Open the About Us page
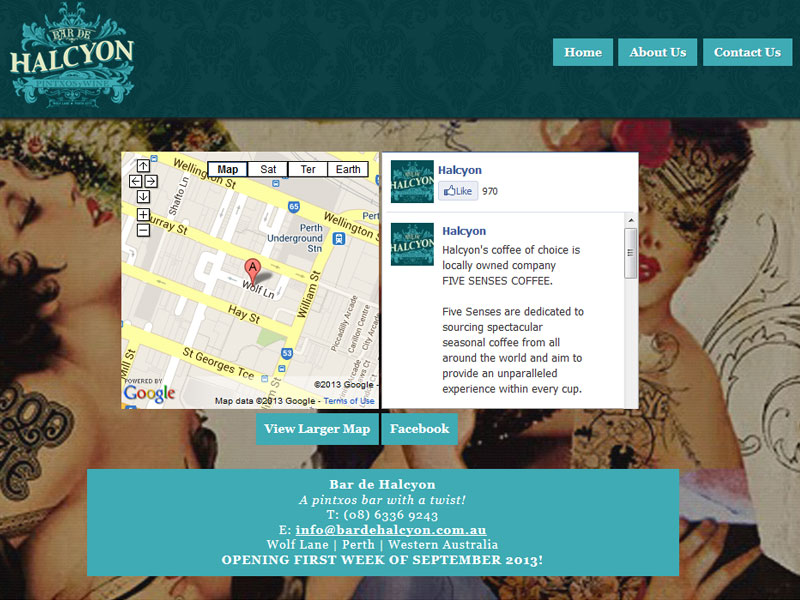 (657, 52)
